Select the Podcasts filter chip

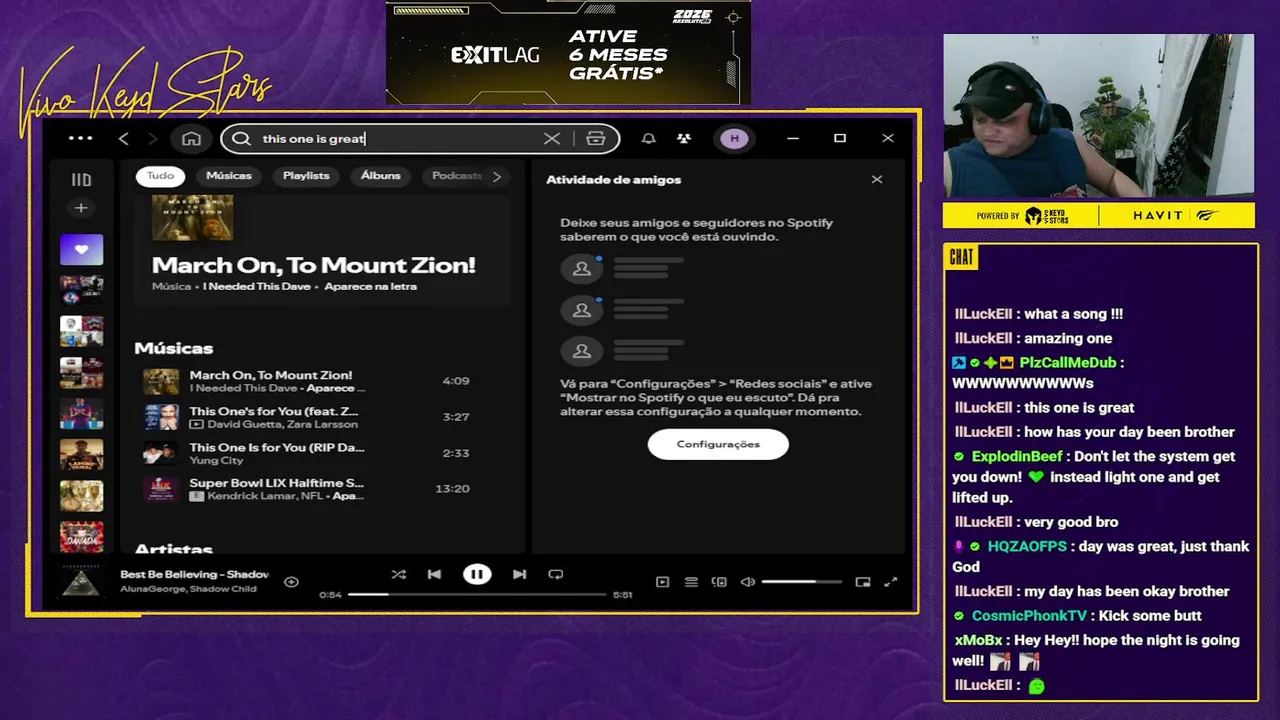(x=455, y=176)
